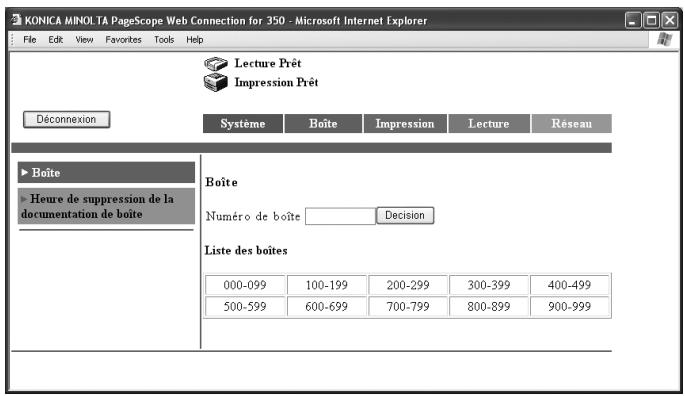Click the scanner icon beside Lecture Prêt

coord(216,64)
